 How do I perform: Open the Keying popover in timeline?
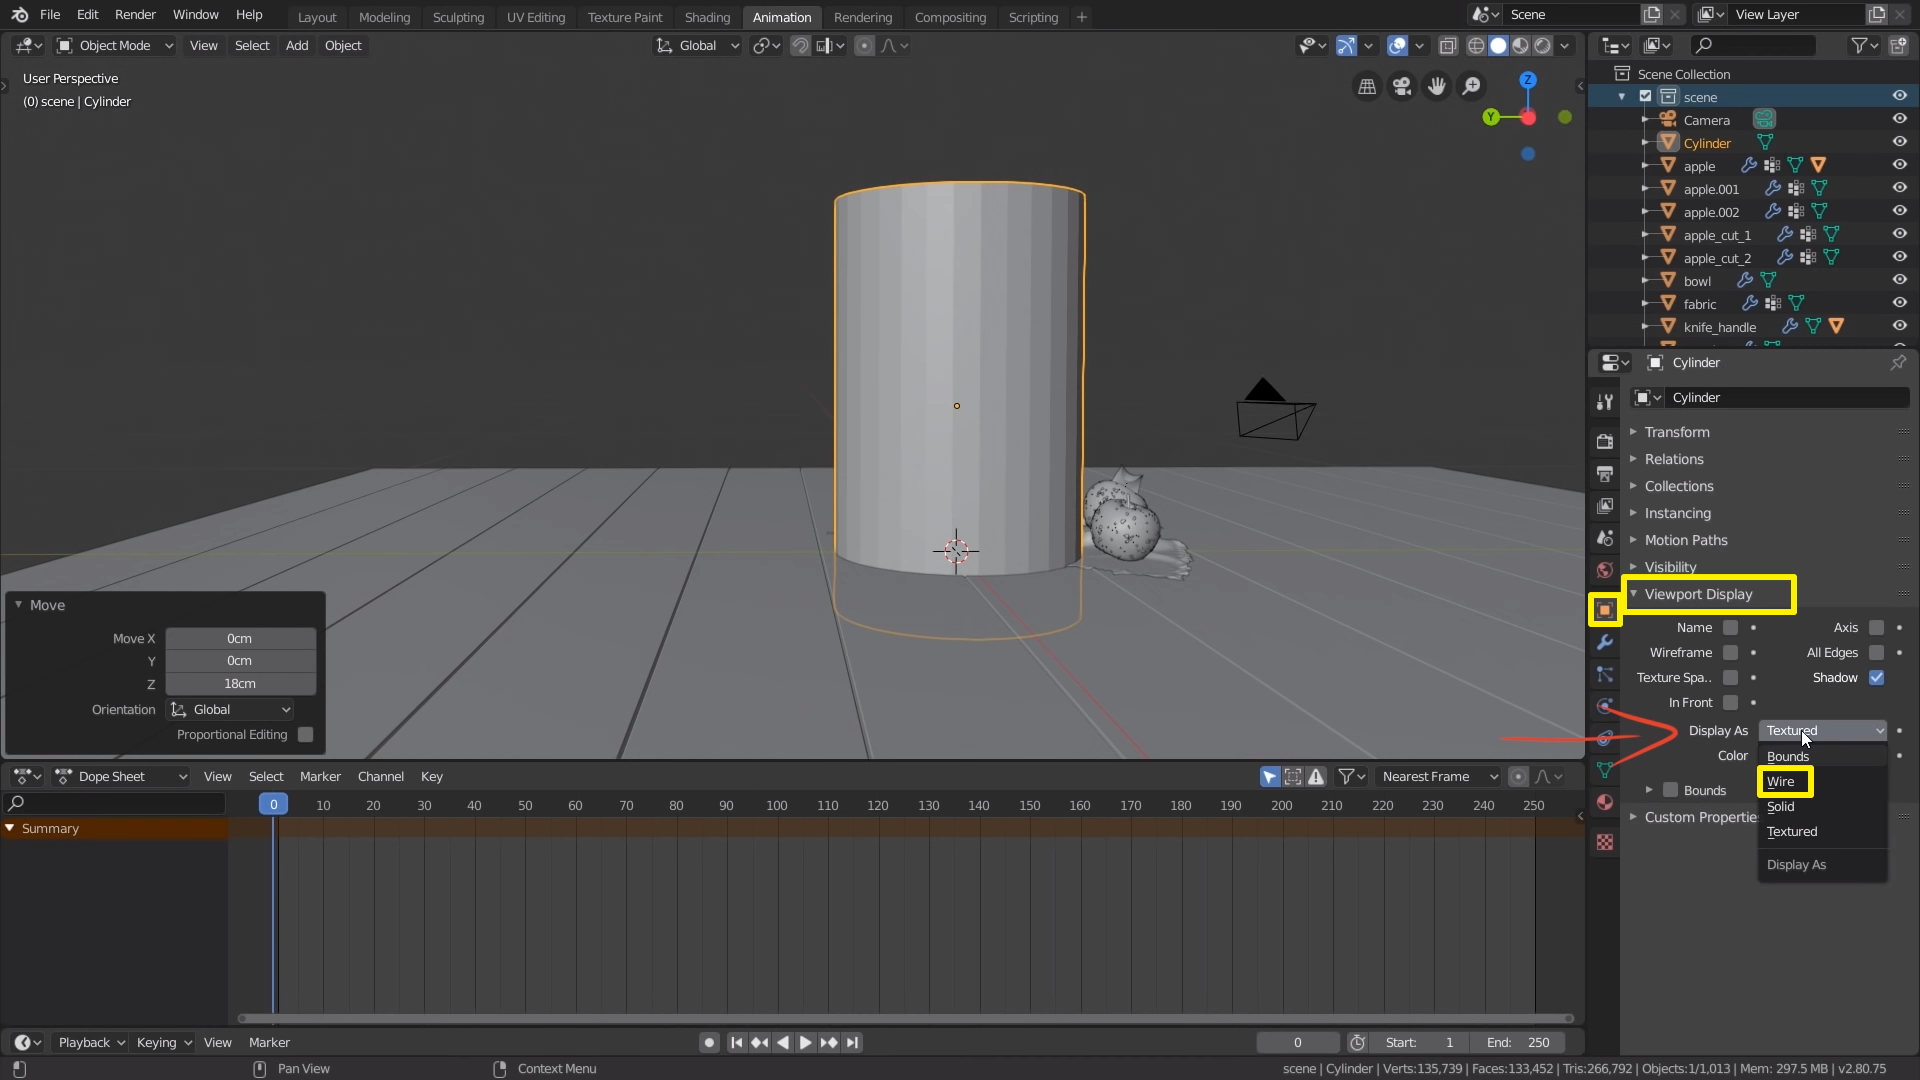(x=163, y=1042)
